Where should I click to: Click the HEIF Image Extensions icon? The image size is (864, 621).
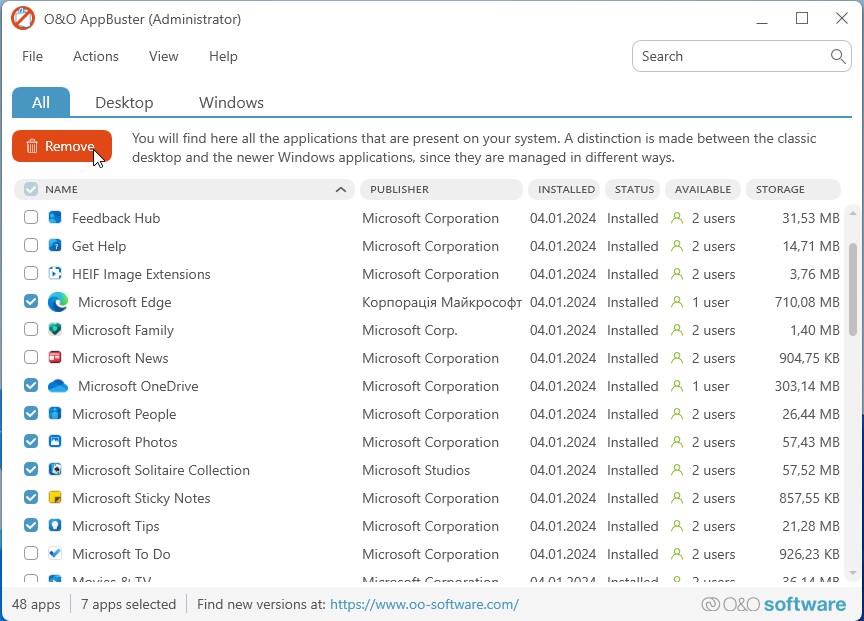pos(55,273)
